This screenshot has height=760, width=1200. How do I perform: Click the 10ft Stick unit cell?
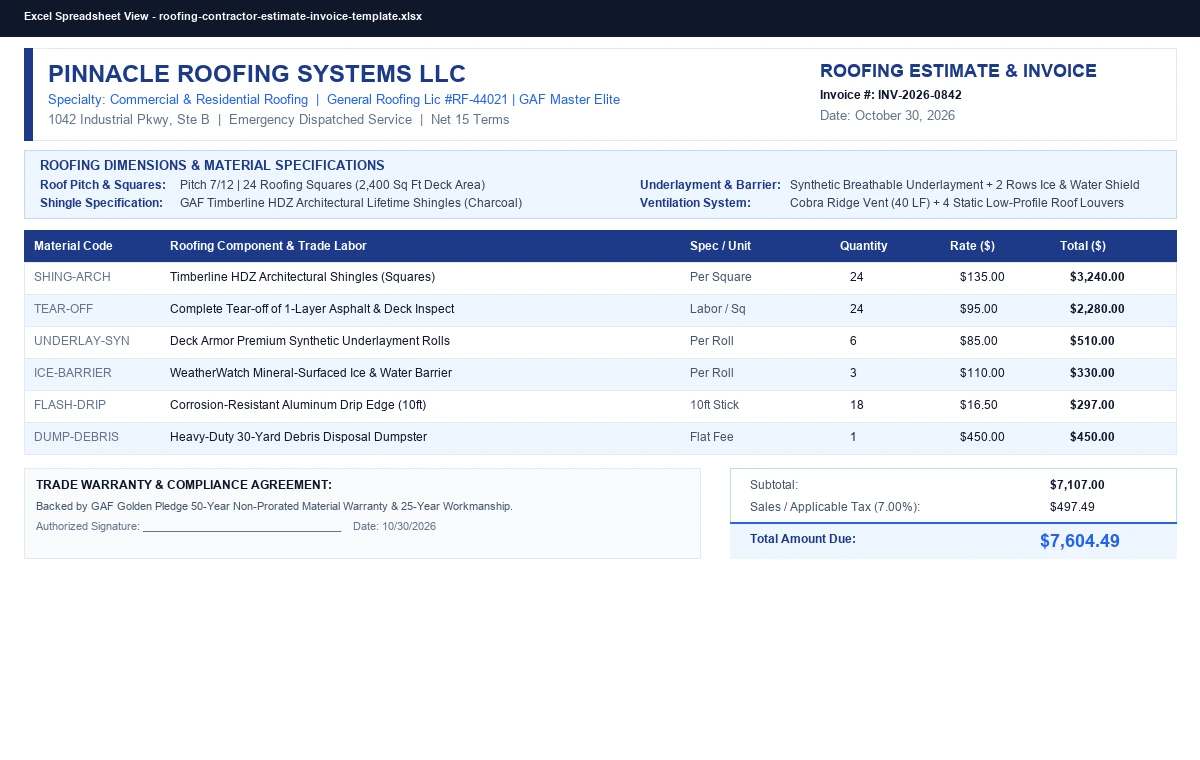pos(715,405)
